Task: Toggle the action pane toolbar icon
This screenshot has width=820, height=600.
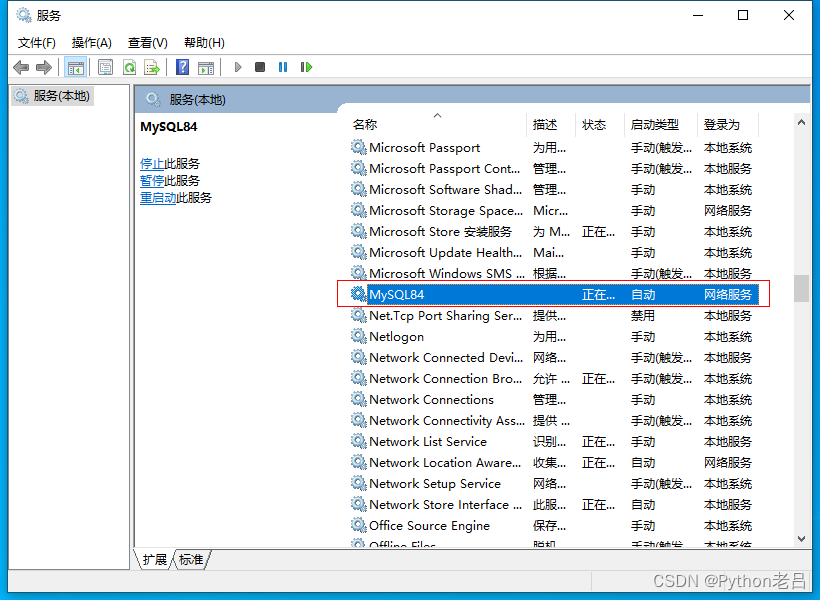Action: pos(206,67)
